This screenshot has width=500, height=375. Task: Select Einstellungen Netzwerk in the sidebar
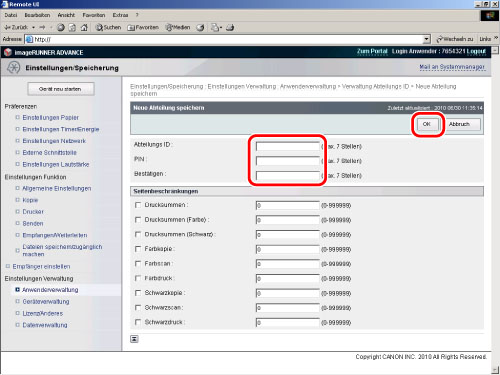54,141
